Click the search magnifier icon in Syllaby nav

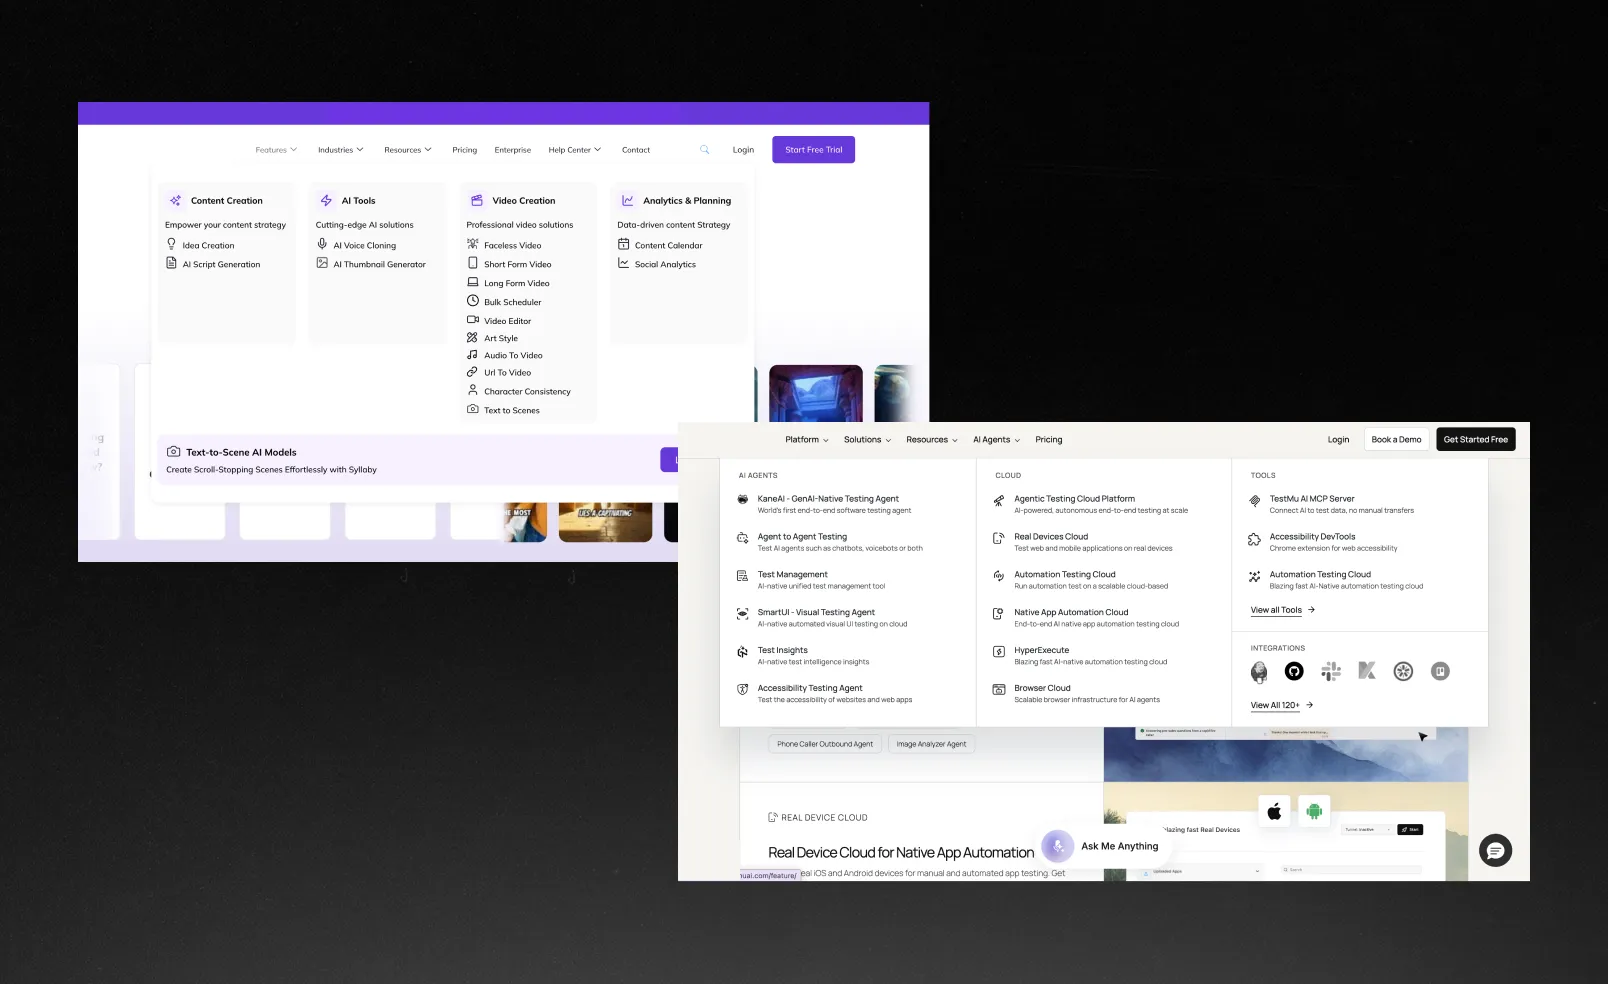[704, 150]
